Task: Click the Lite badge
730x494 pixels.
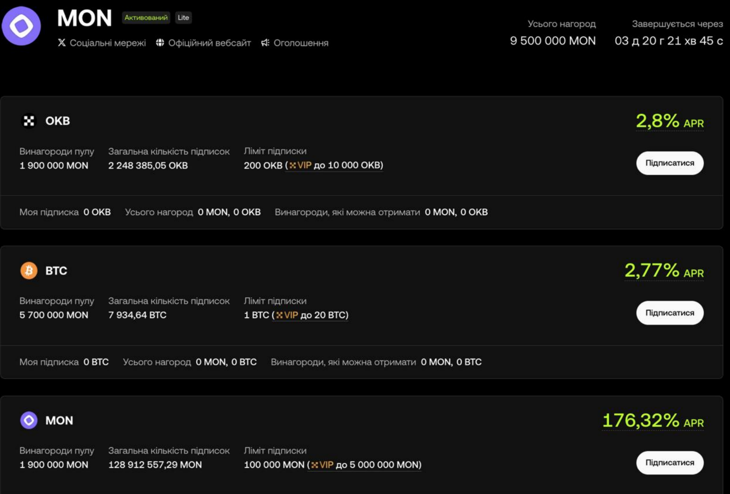Action: [x=183, y=18]
